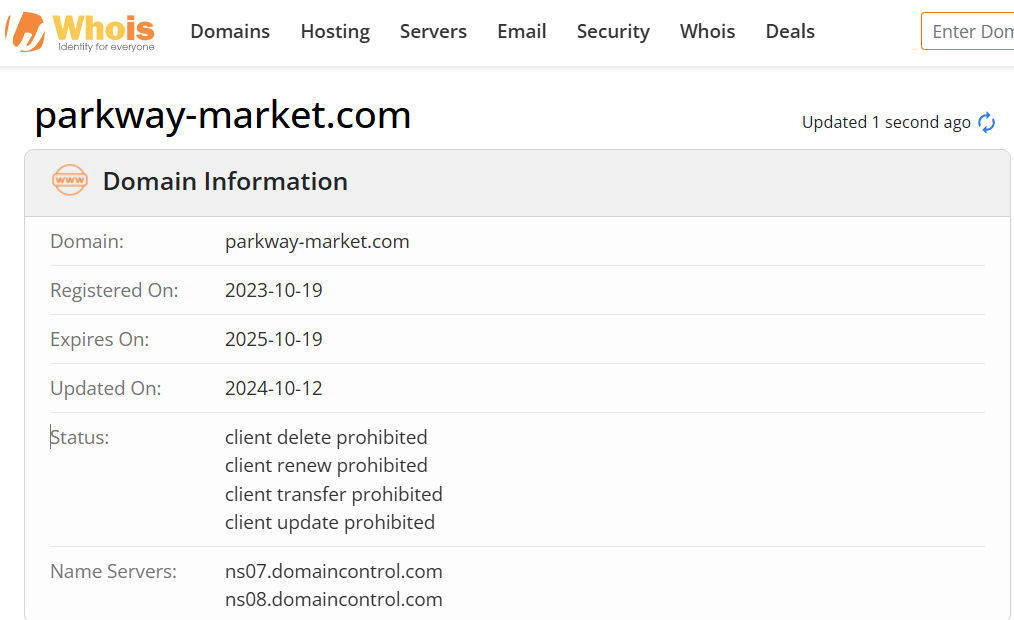Click the client renew prohibited status
The image size is (1014, 620).
click(x=326, y=465)
